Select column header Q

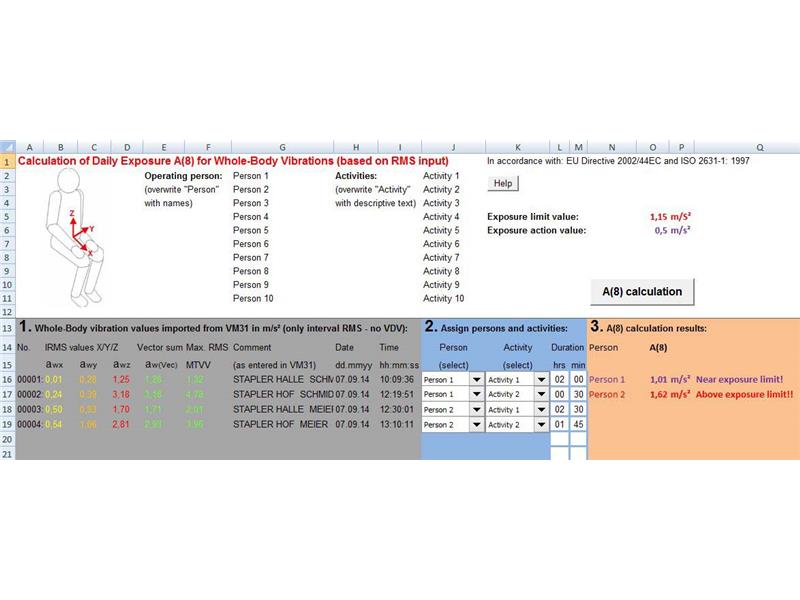click(x=760, y=147)
